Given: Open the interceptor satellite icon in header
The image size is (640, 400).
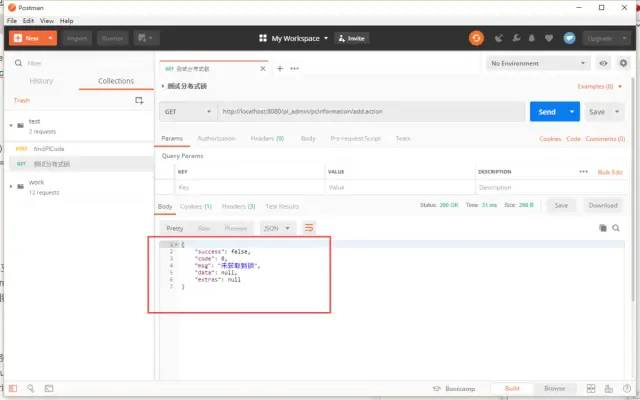Looking at the screenshot, I should 498,38.
